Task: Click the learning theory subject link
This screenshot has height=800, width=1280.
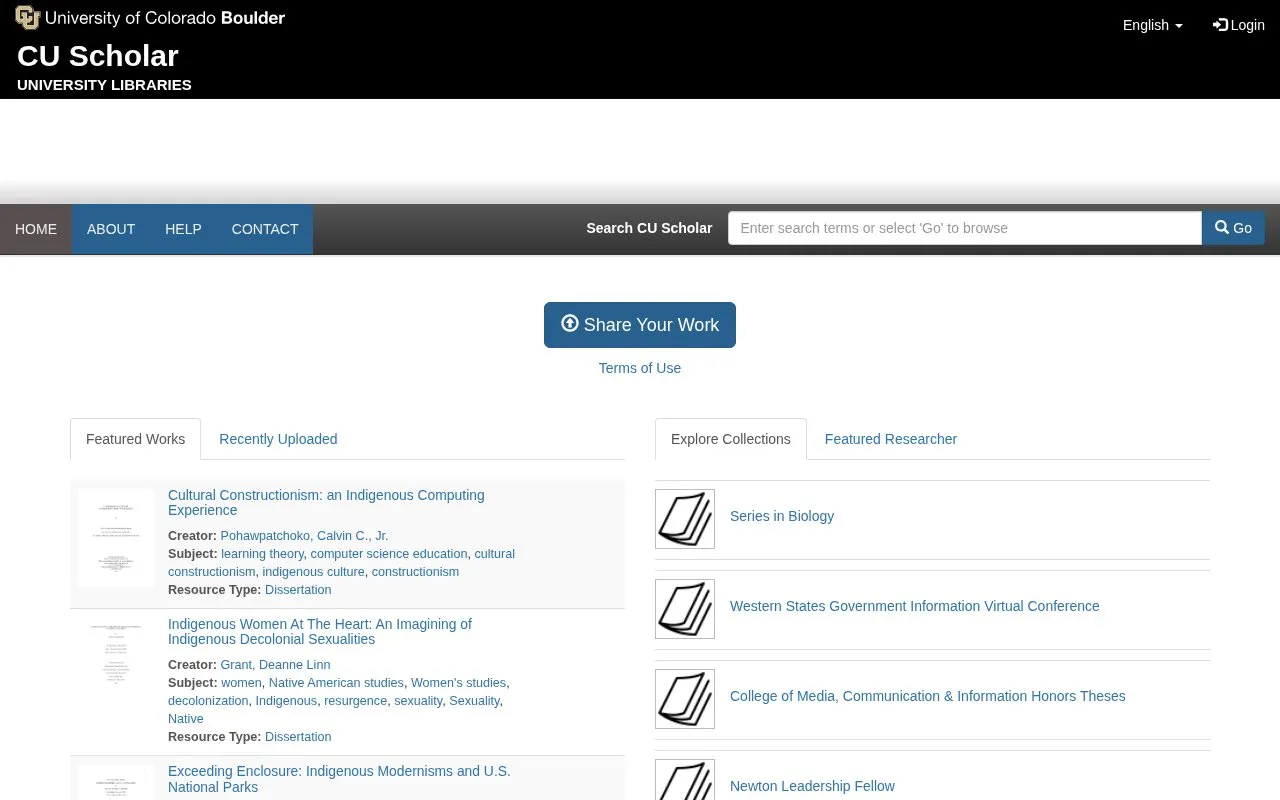Action: [x=262, y=554]
